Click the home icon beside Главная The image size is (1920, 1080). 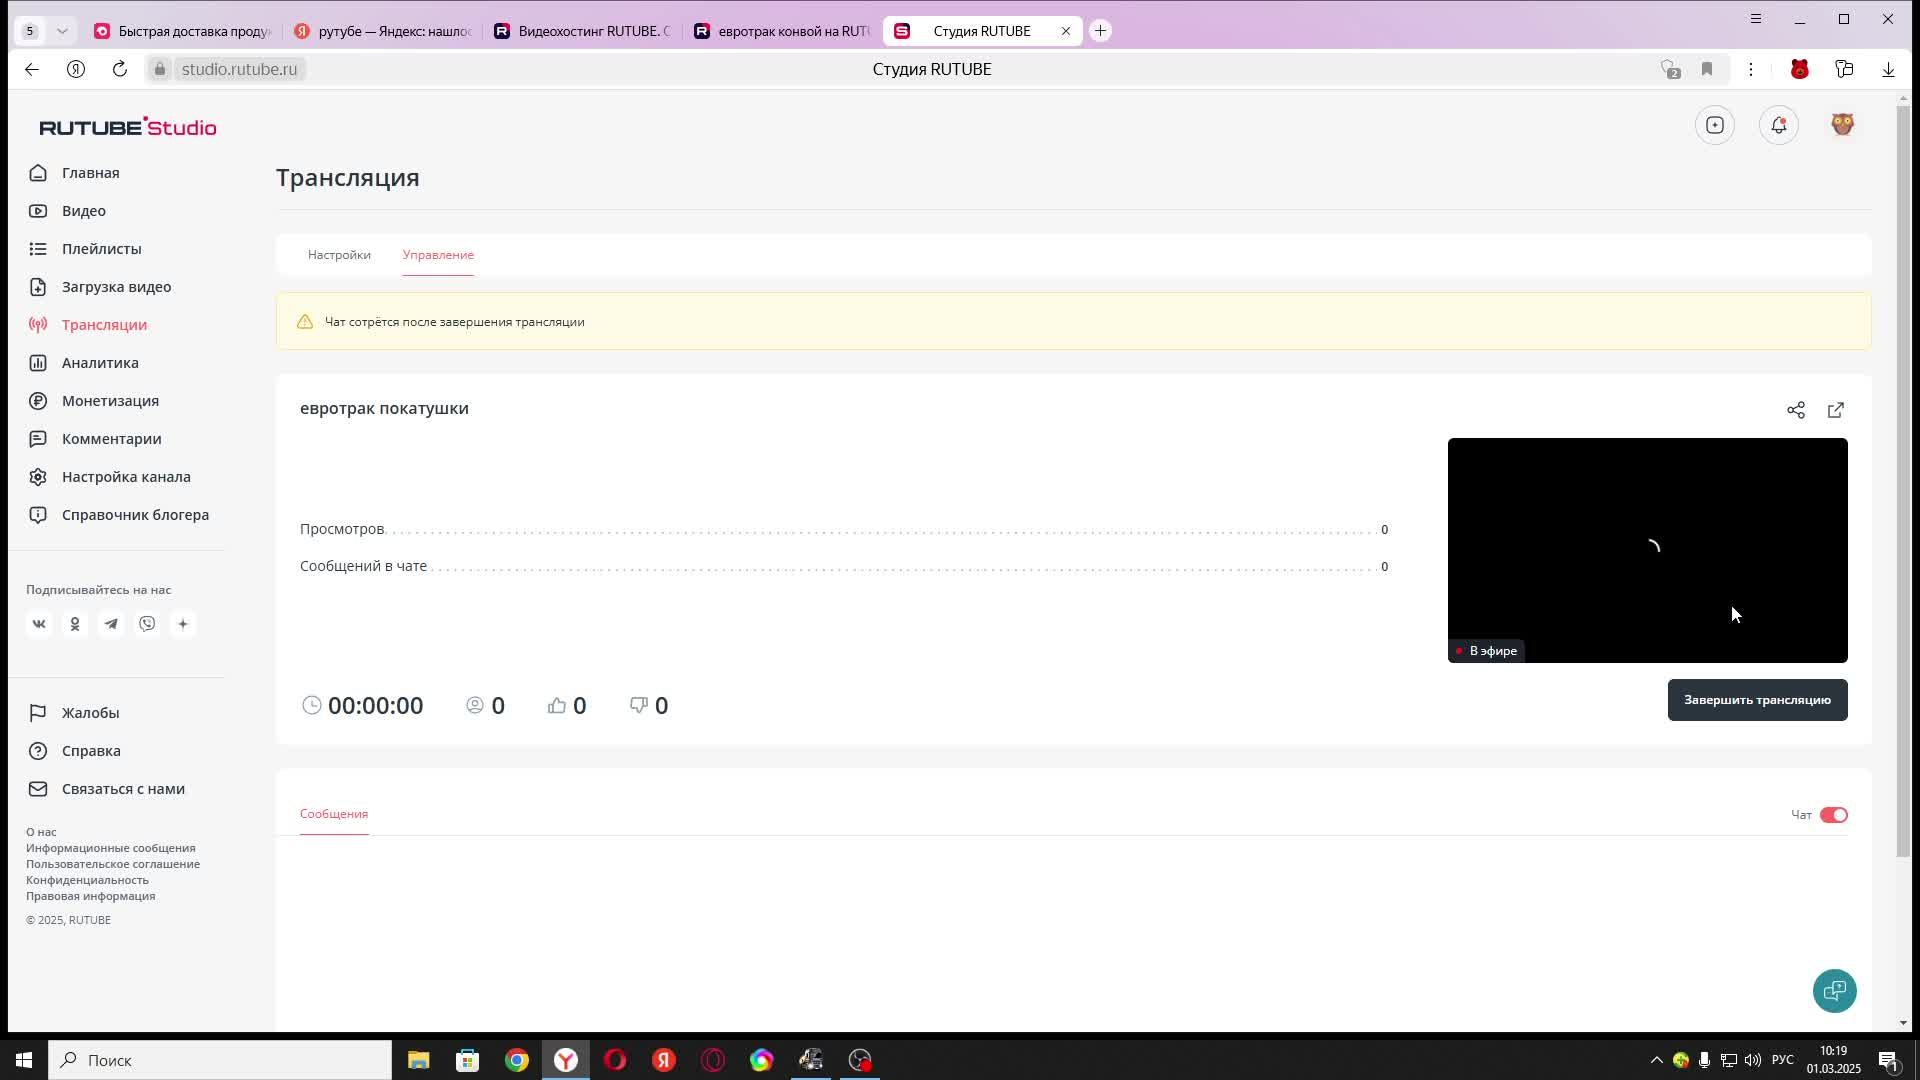pos(38,173)
